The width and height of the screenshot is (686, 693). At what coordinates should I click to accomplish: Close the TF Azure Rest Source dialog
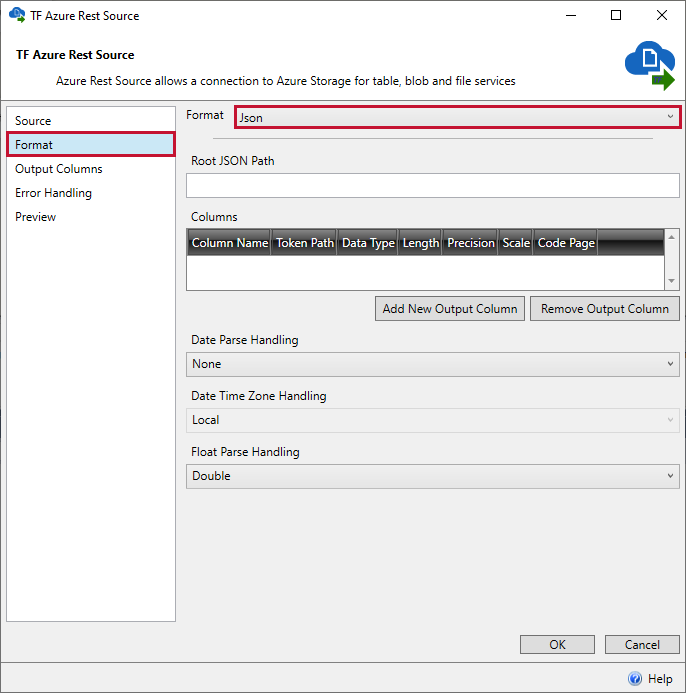pyautogui.click(x=662, y=15)
